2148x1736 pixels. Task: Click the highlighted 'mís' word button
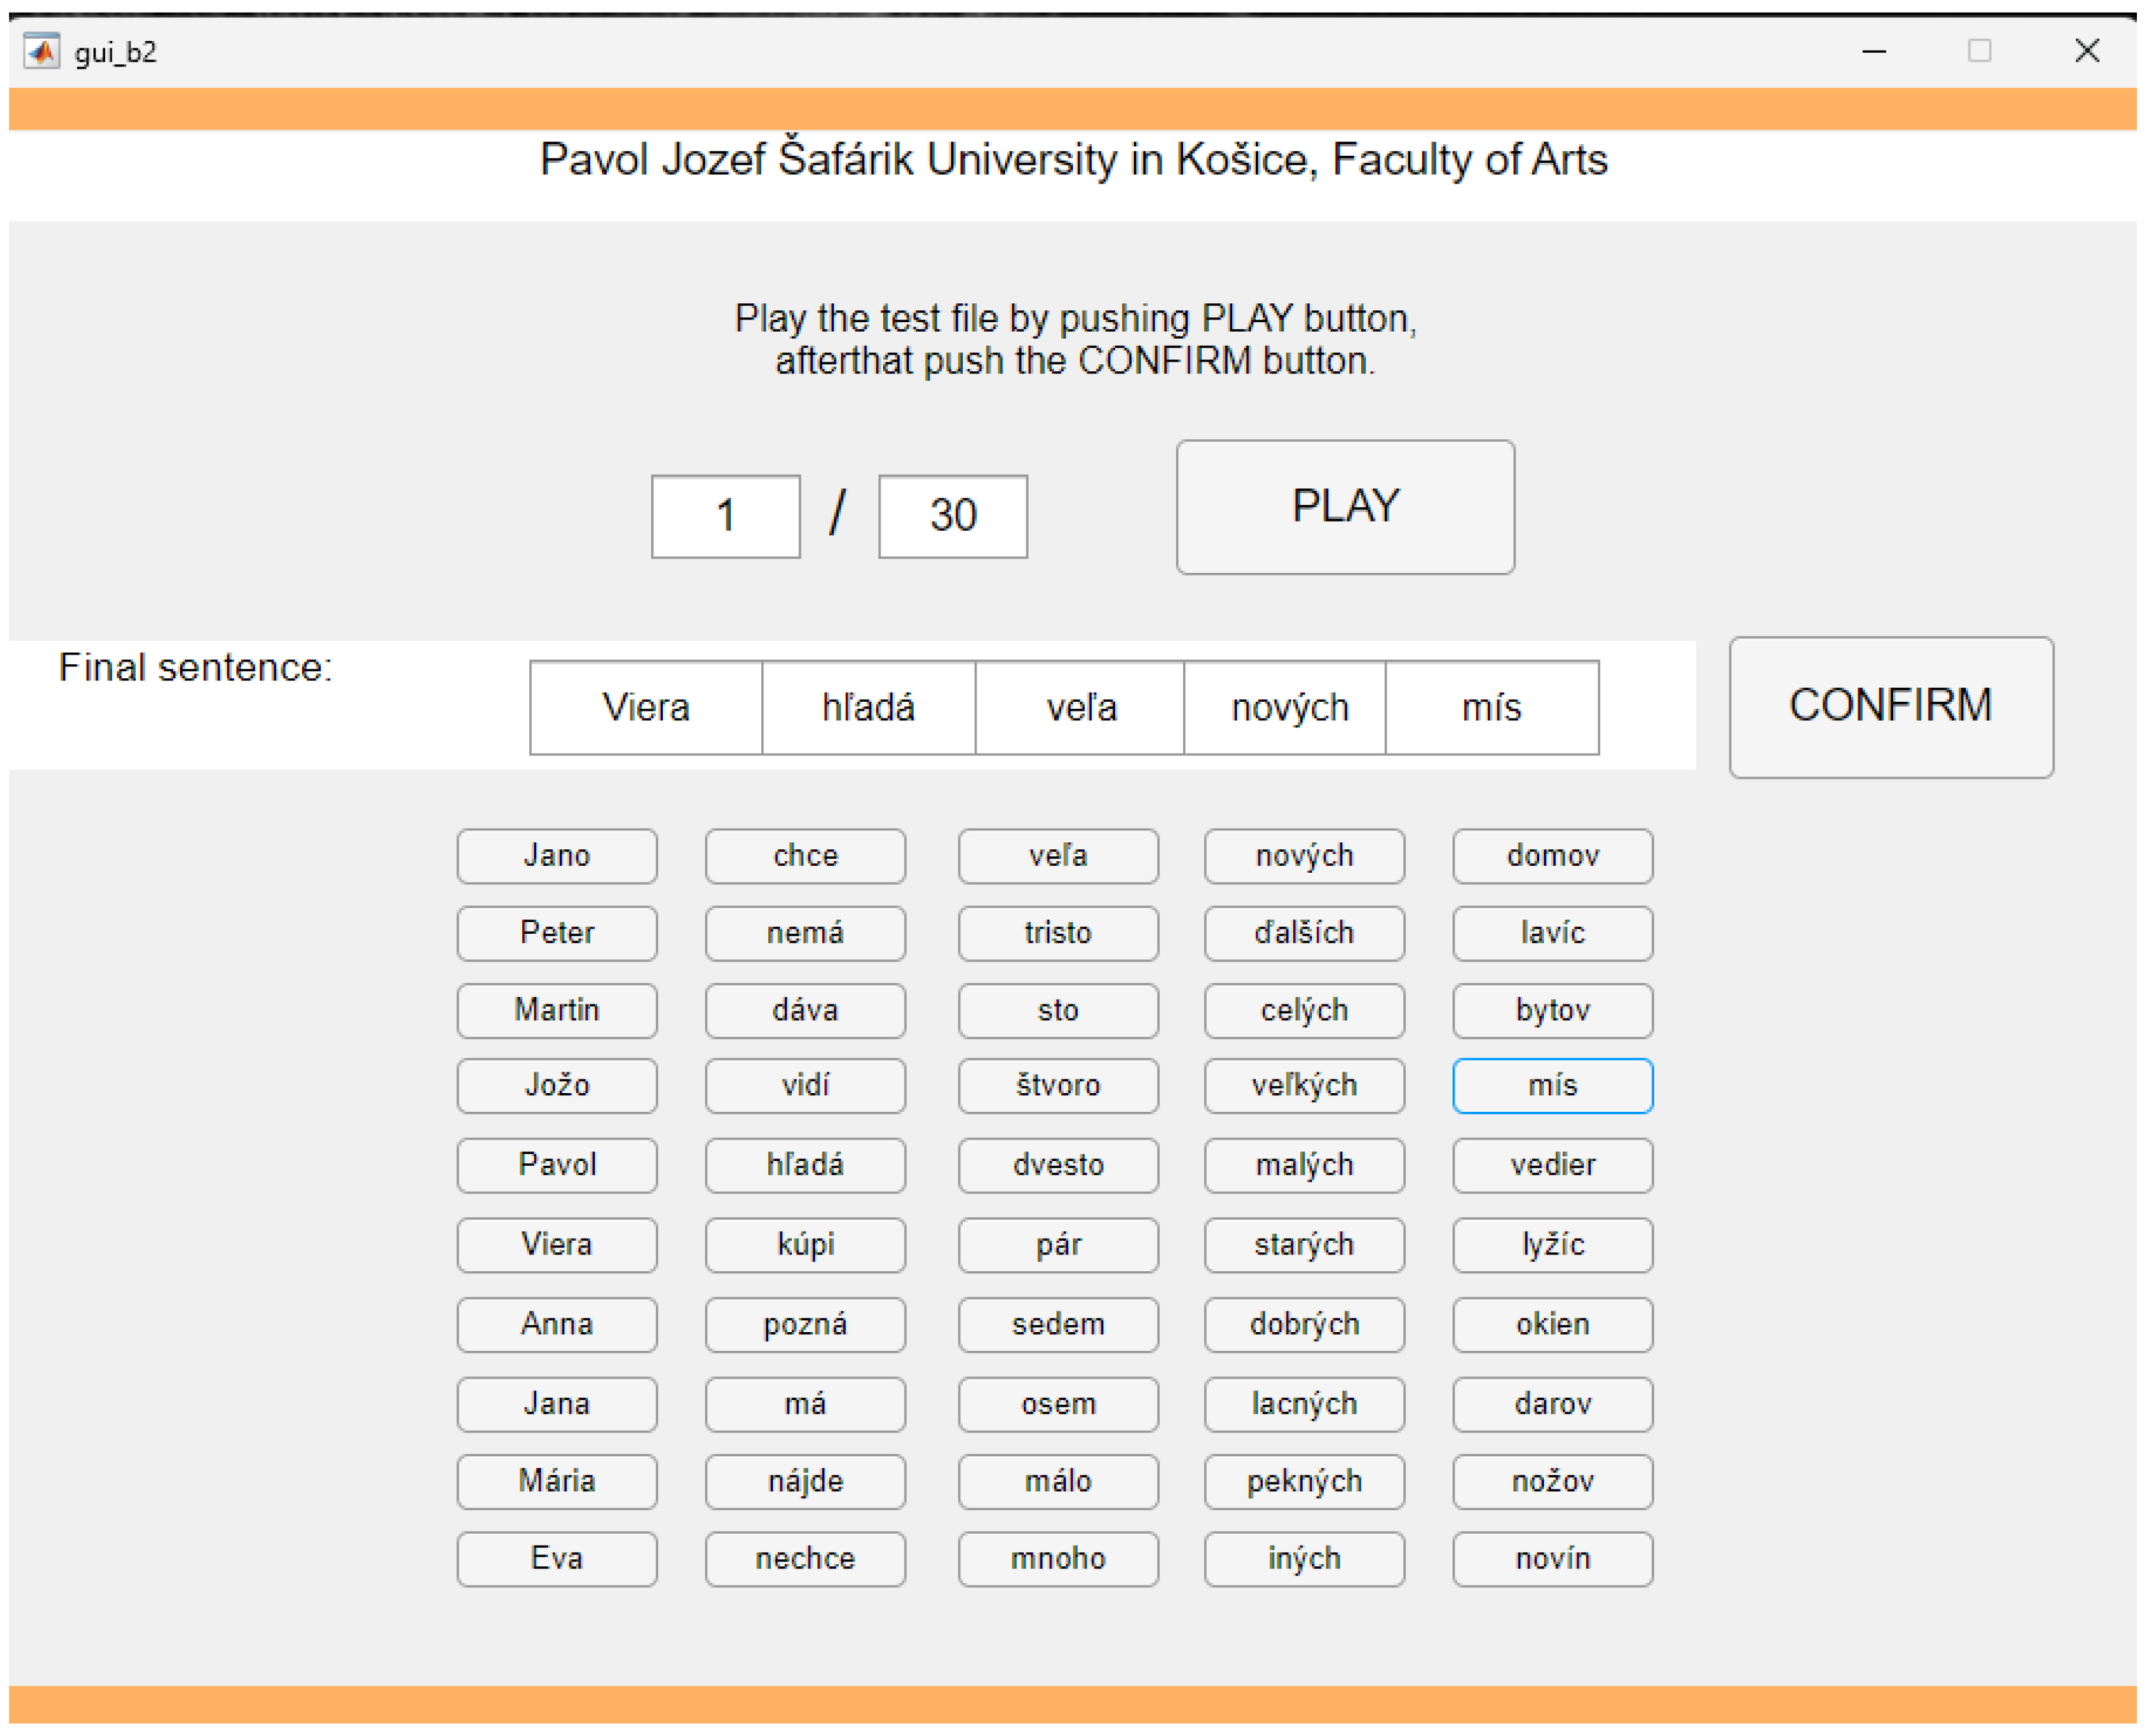(x=1551, y=1085)
